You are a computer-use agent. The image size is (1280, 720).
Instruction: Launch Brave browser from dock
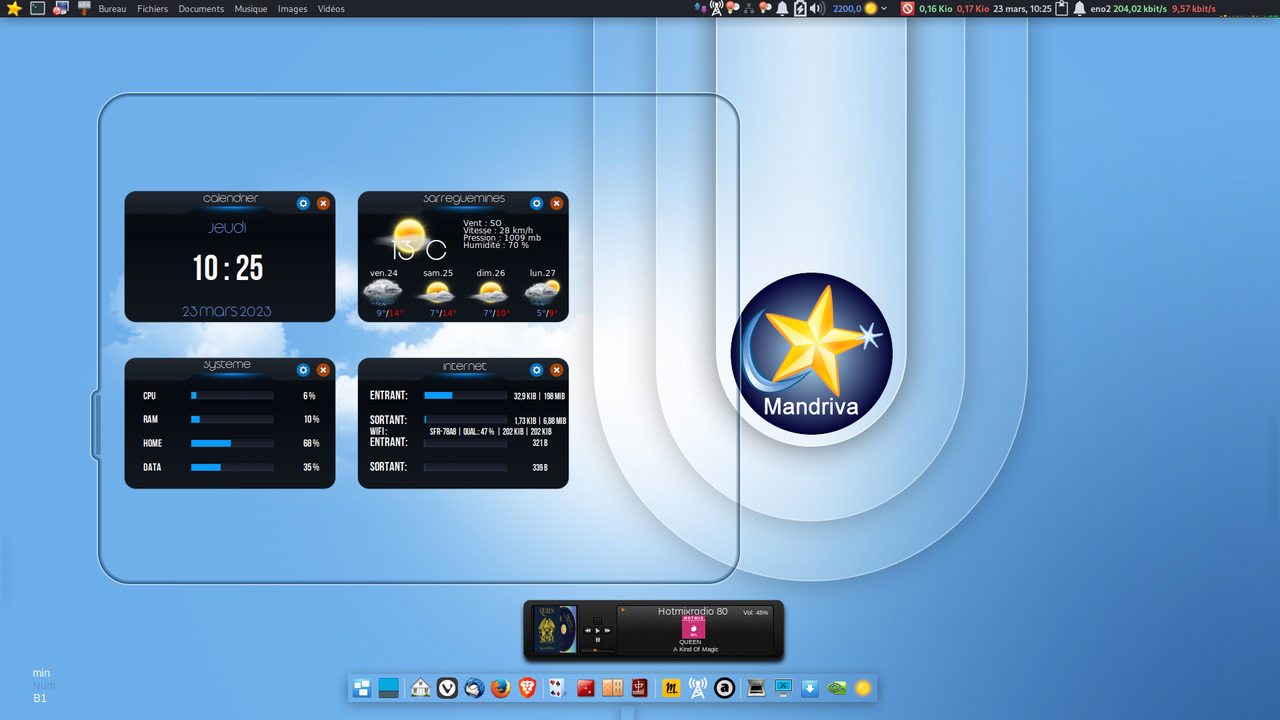coord(527,688)
